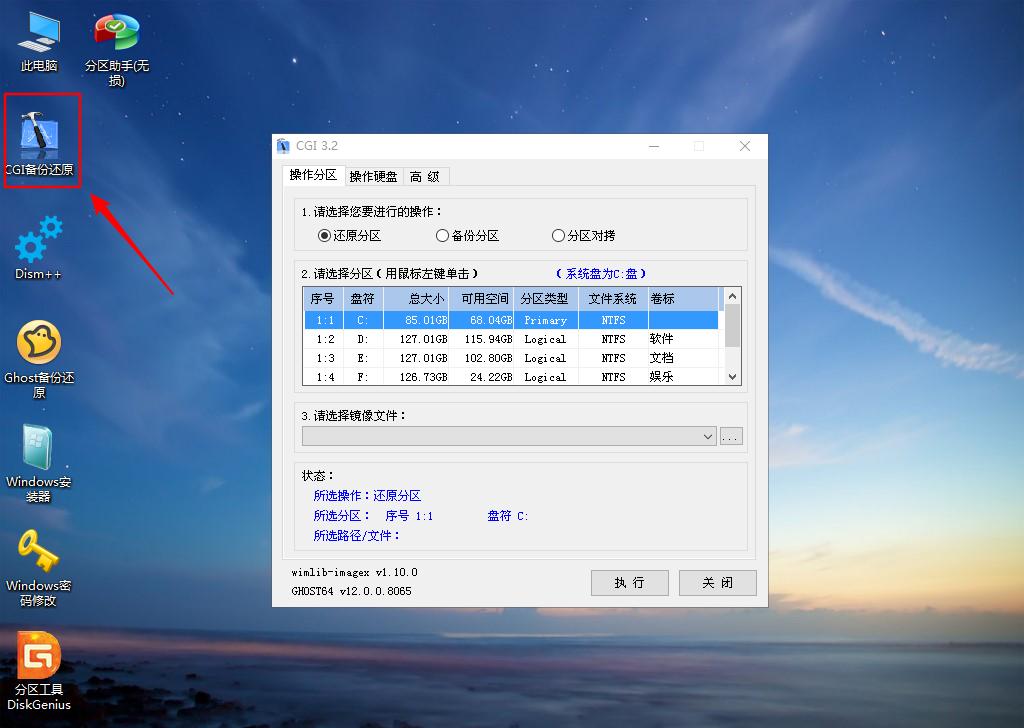Open the 高级 tab
1024x728 pixels.
click(x=424, y=176)
